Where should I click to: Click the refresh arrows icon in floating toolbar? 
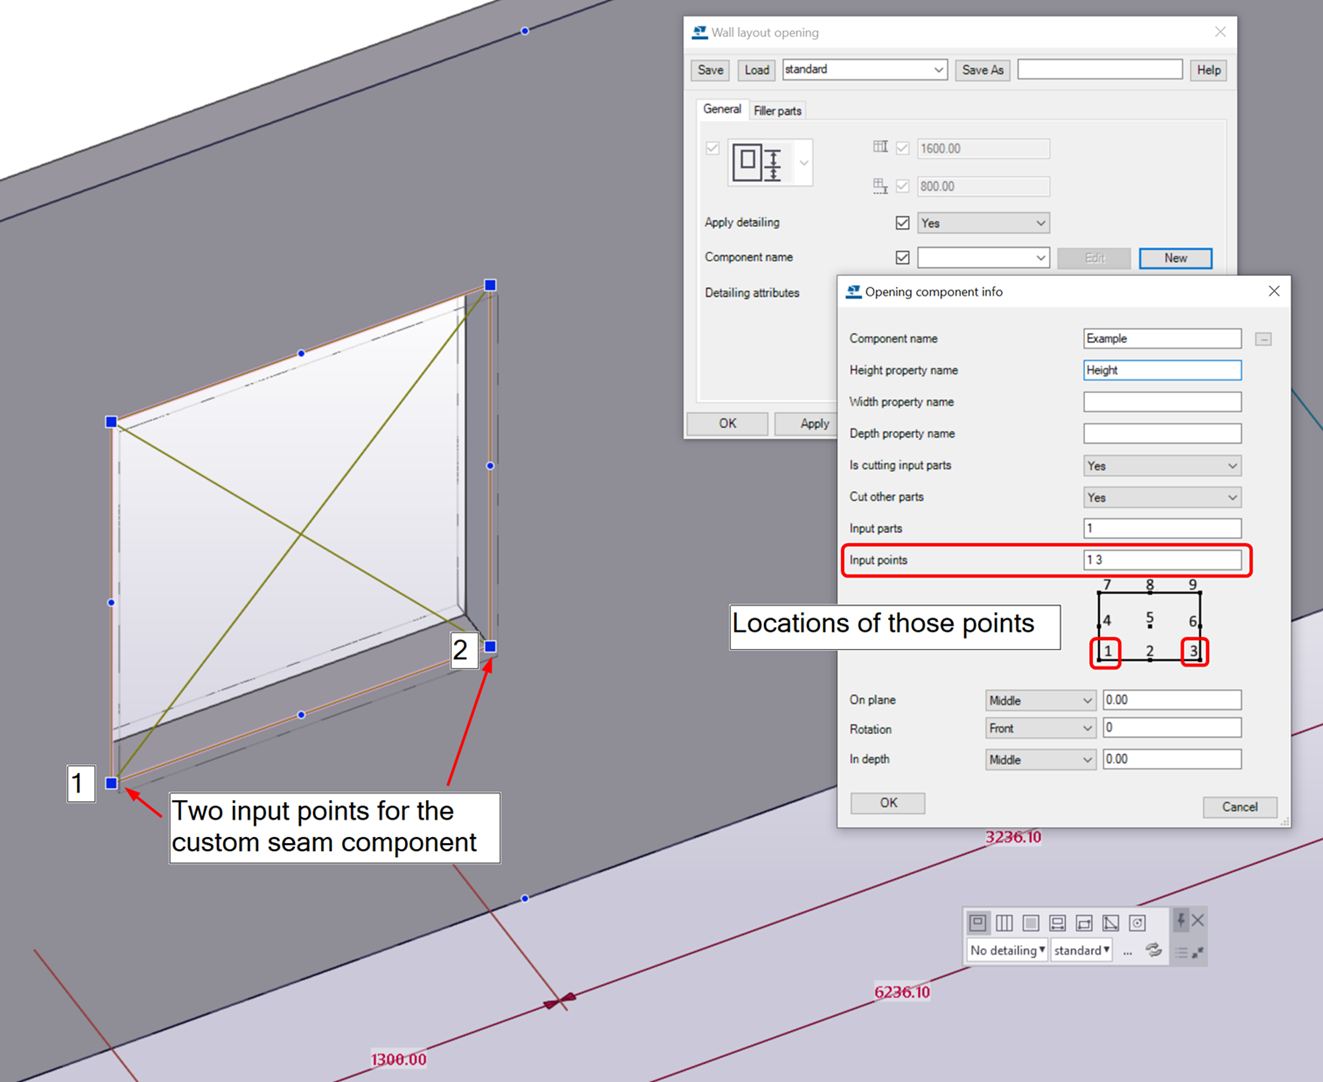(1154, 951)
